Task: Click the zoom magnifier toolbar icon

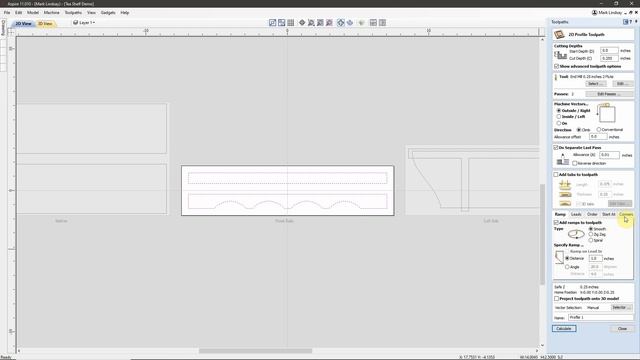Action: click(311, 23)
